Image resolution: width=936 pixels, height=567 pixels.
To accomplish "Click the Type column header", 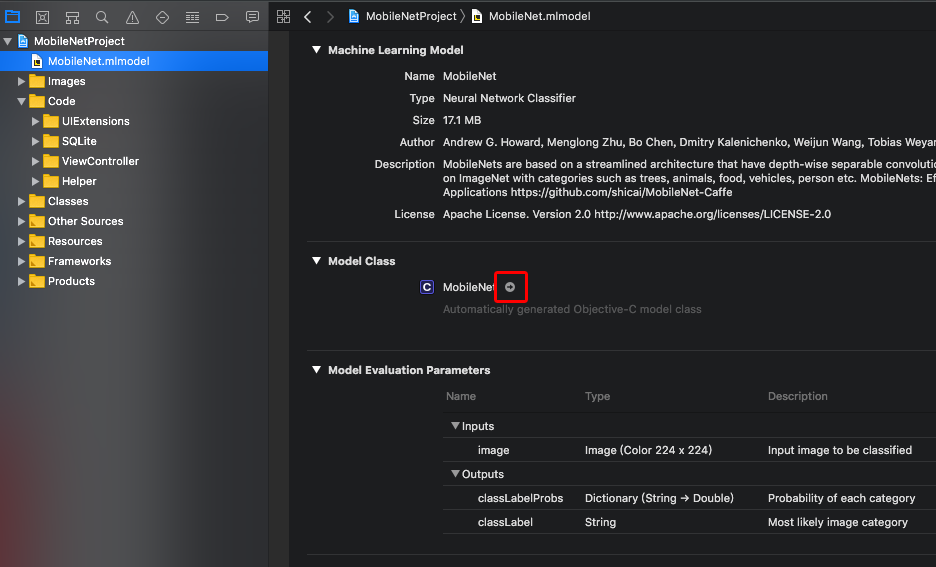I will point(598,396).
